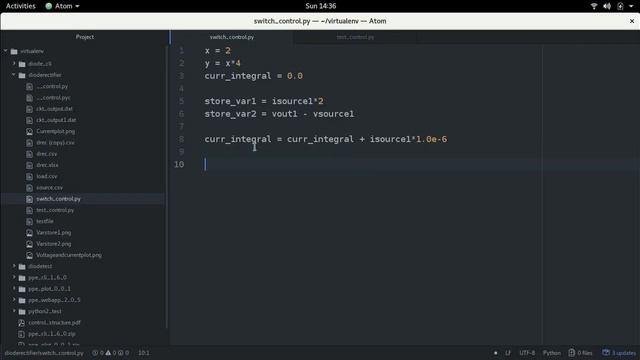Open the Atom application menu in top bar
640x360 pixels.
pos(62,6)
